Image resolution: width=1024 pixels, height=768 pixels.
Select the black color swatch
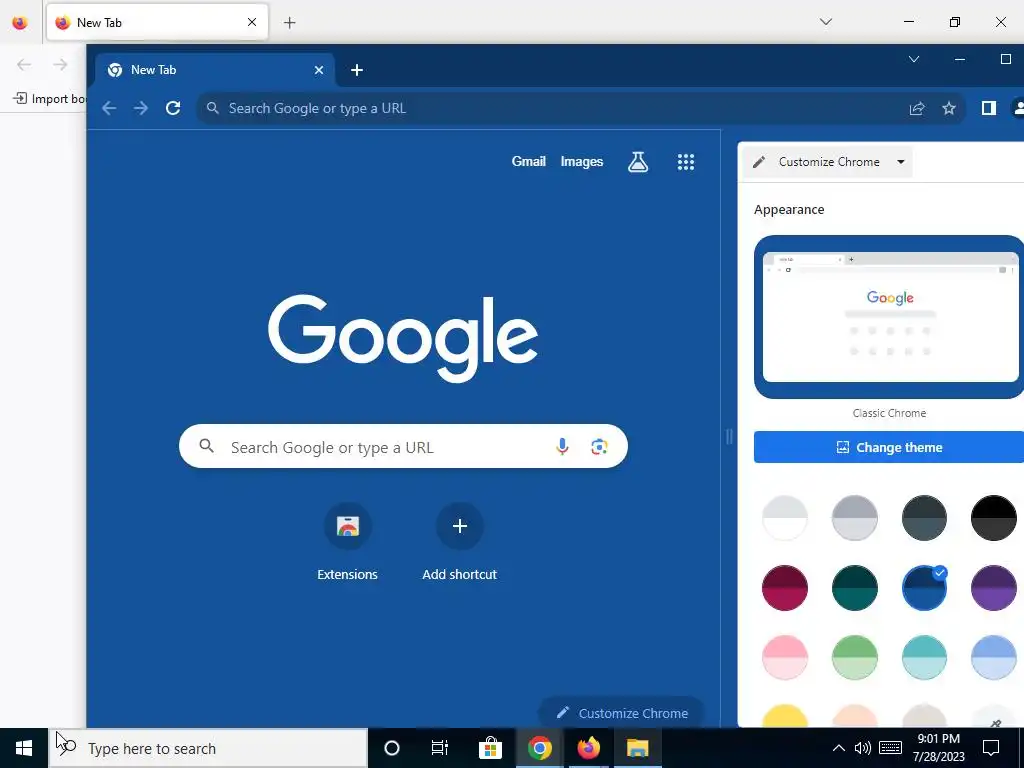click(x=994, y=518)
